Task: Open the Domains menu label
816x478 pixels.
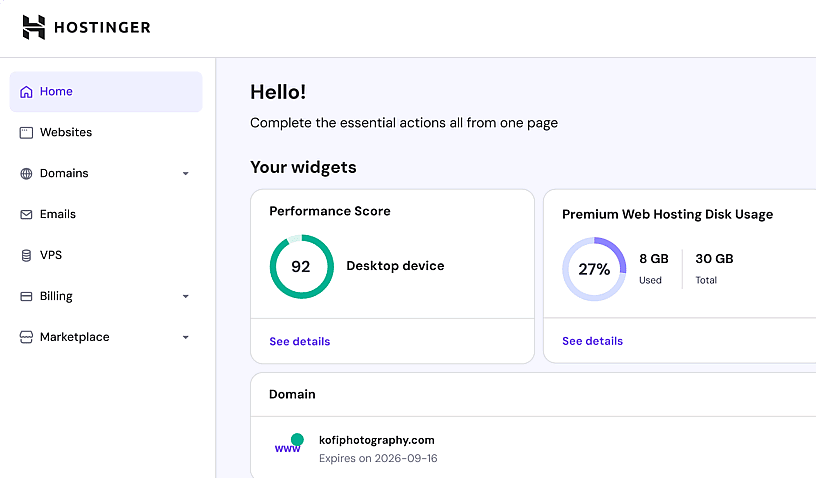Action: pos(64,173)
